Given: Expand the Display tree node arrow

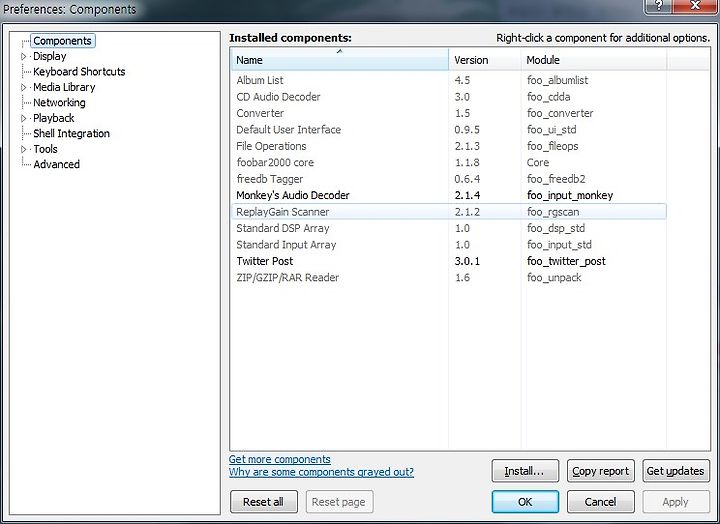Looking at the screenshot, I should tap(24, 56).
